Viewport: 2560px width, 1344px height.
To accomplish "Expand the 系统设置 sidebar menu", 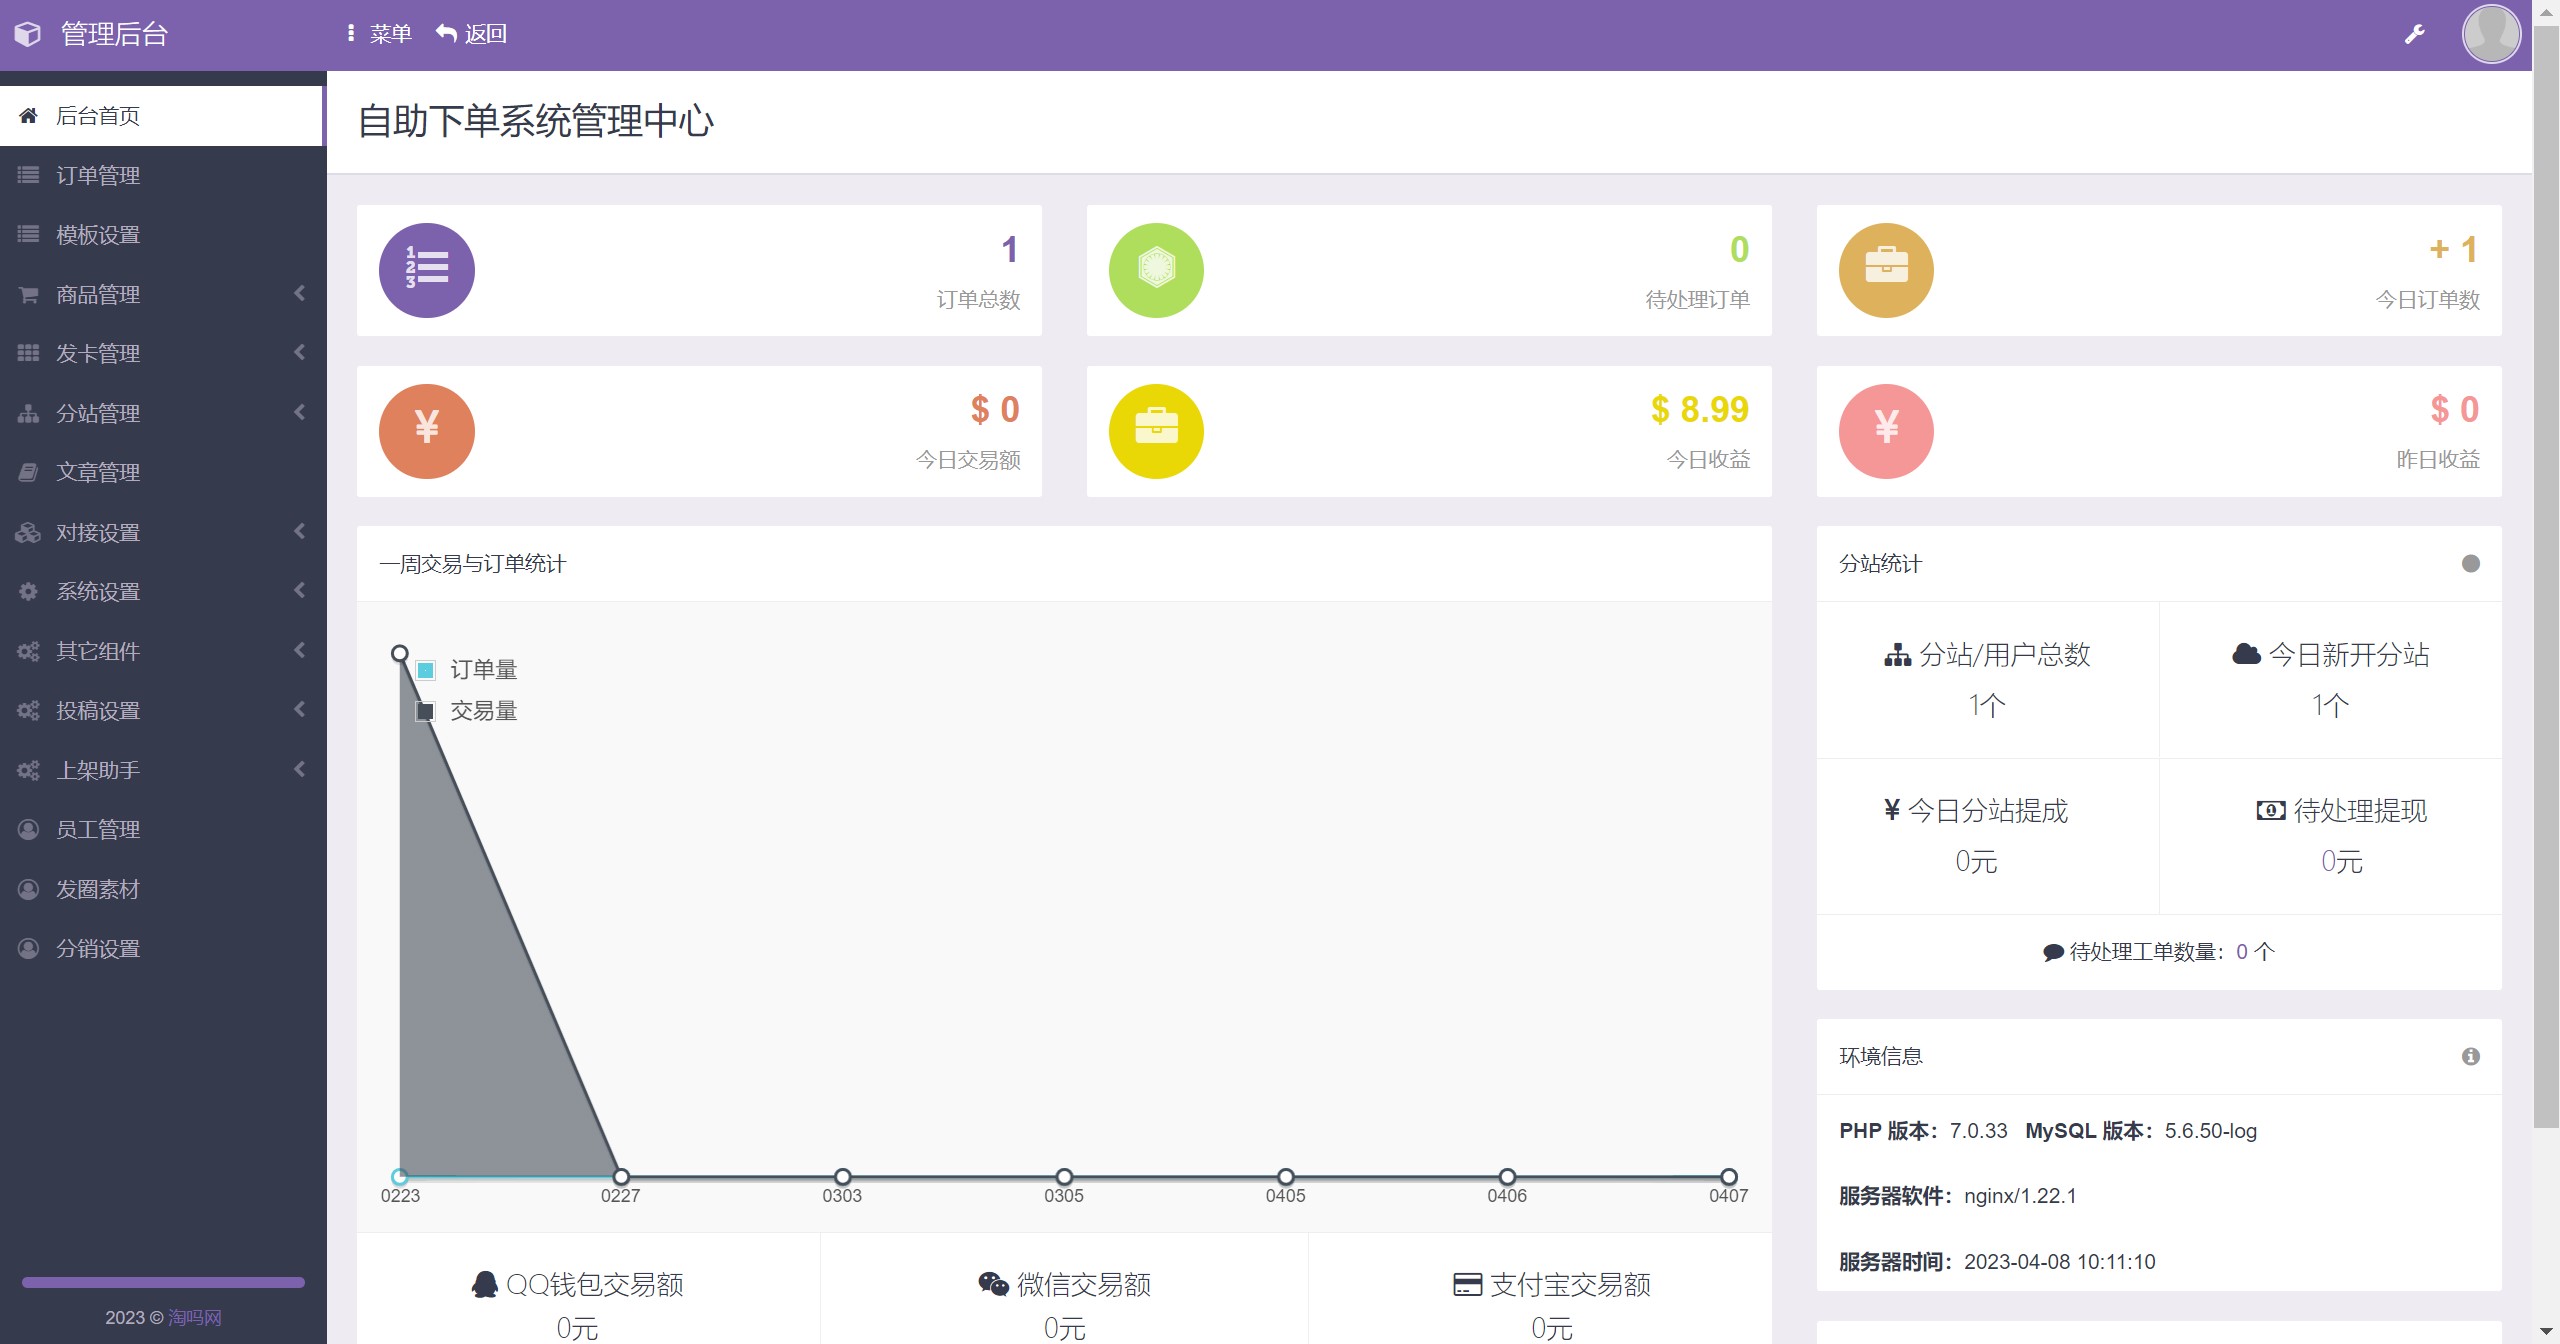I will point(99,591).
